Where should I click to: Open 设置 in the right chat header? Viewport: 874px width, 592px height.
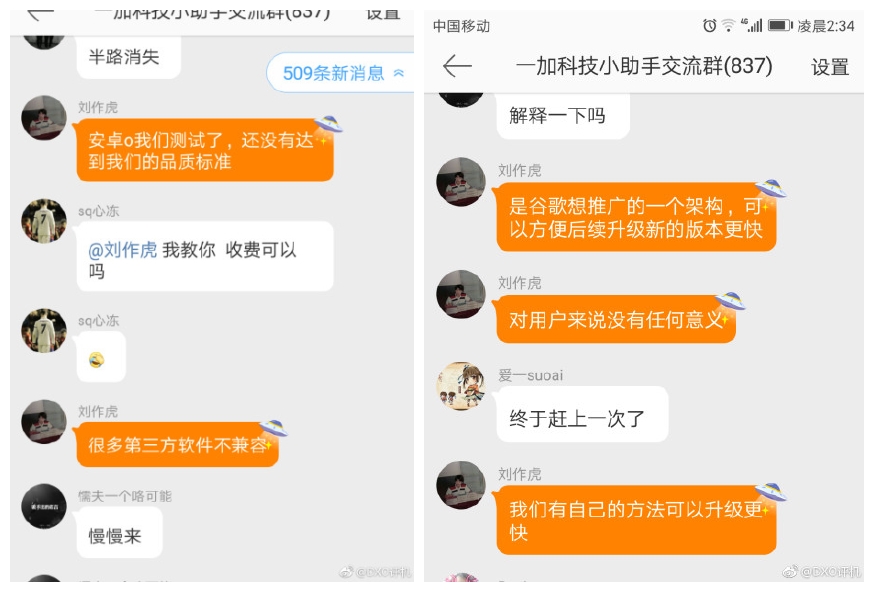[829, 67]
